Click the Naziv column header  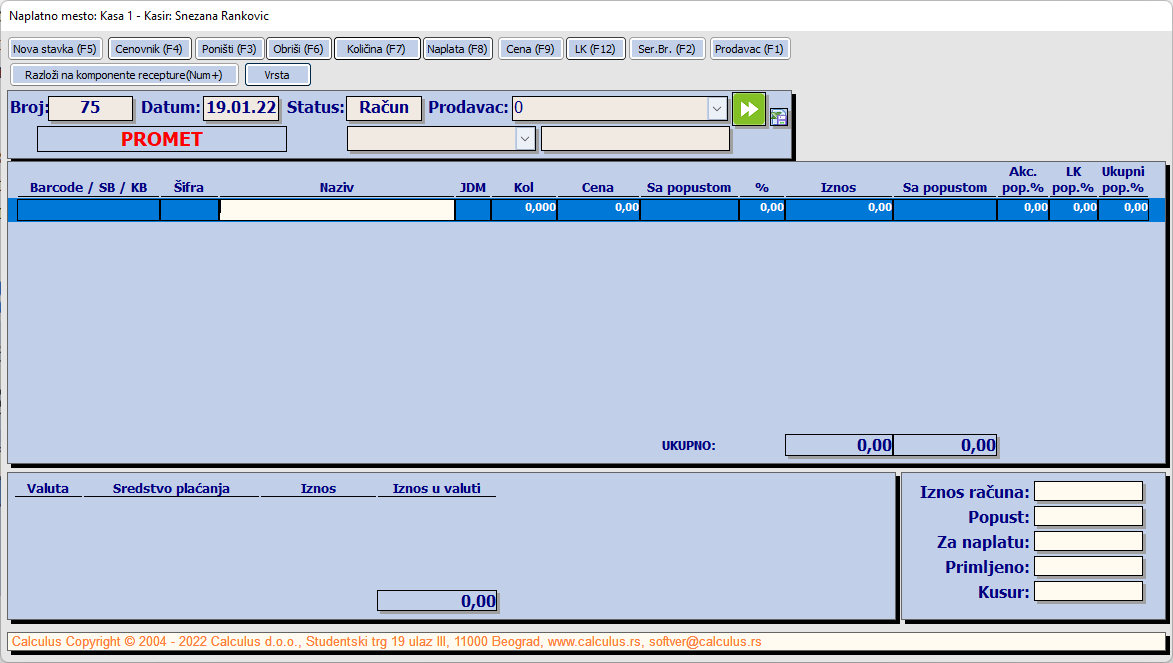[x=337, y=188]
